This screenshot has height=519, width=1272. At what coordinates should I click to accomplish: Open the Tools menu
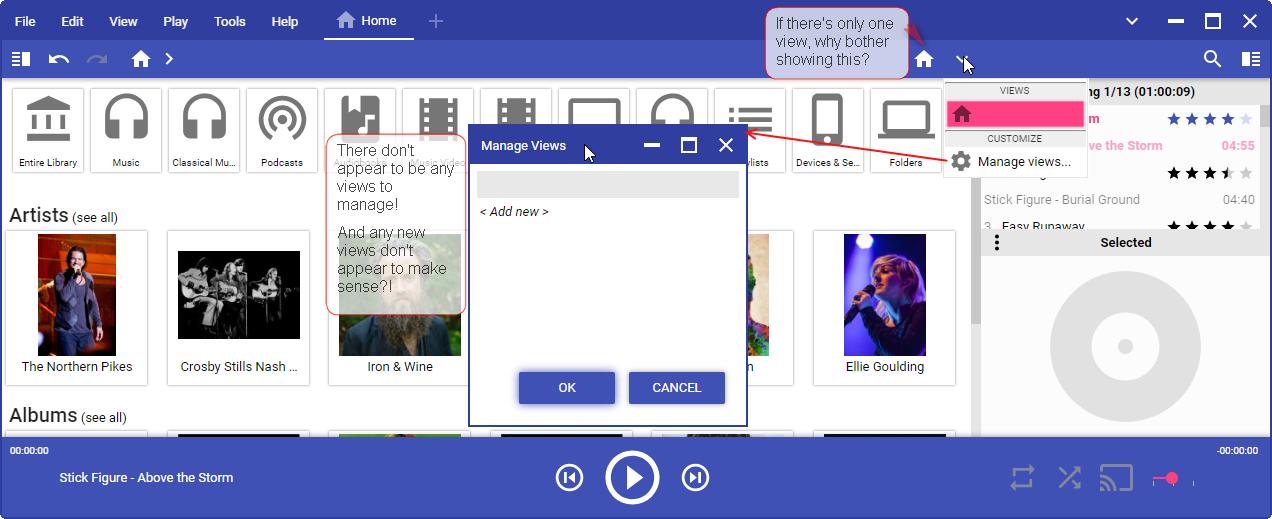(x=229, y=21)
